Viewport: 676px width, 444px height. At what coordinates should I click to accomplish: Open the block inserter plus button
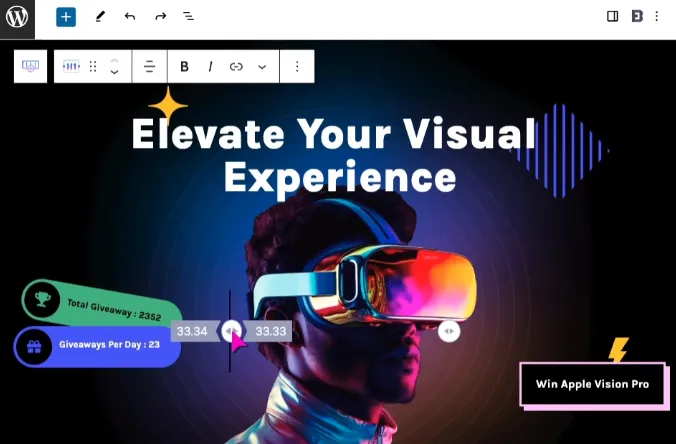click(x=66, y=17)
